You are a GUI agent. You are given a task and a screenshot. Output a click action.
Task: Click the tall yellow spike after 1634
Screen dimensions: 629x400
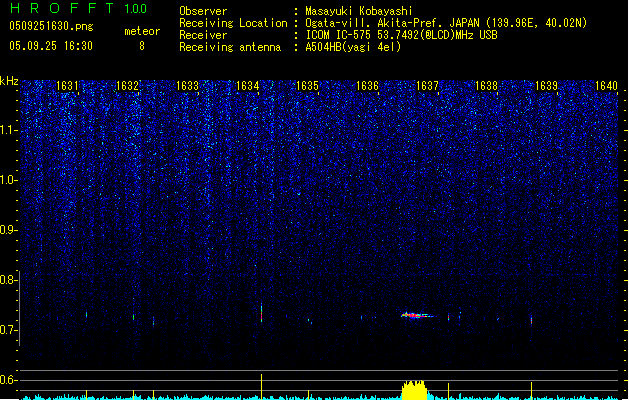(262, 387)
